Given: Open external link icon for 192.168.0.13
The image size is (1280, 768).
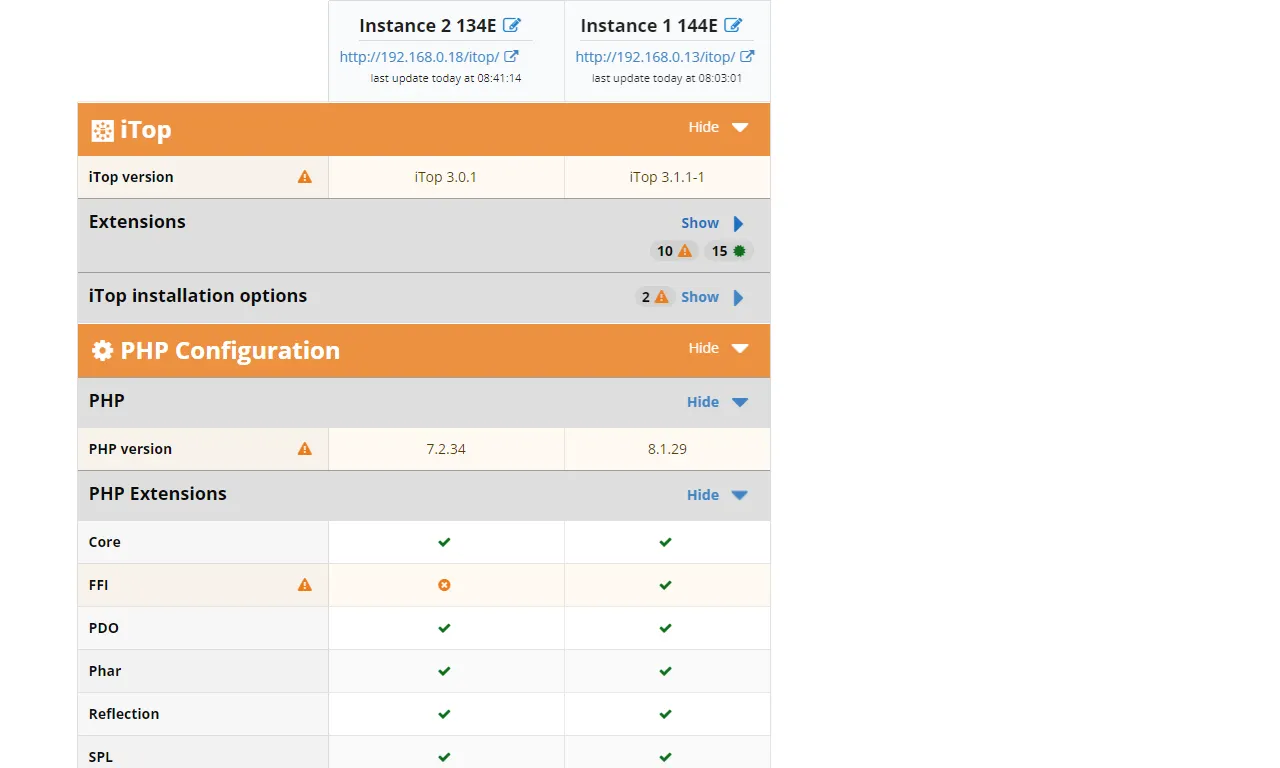Looking at the screenshot, I should coord(747,57).
